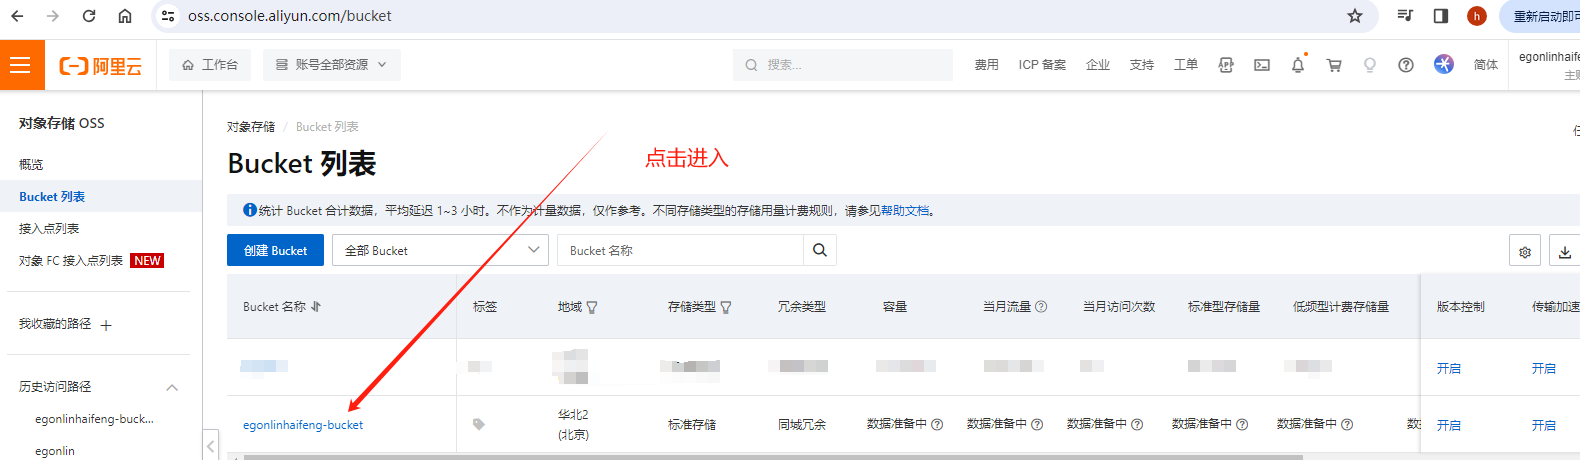Open history path egonlinhaifeng-buck...
Screen dimensions: 1580x460
pyautogui.click(x=95, y=419)
